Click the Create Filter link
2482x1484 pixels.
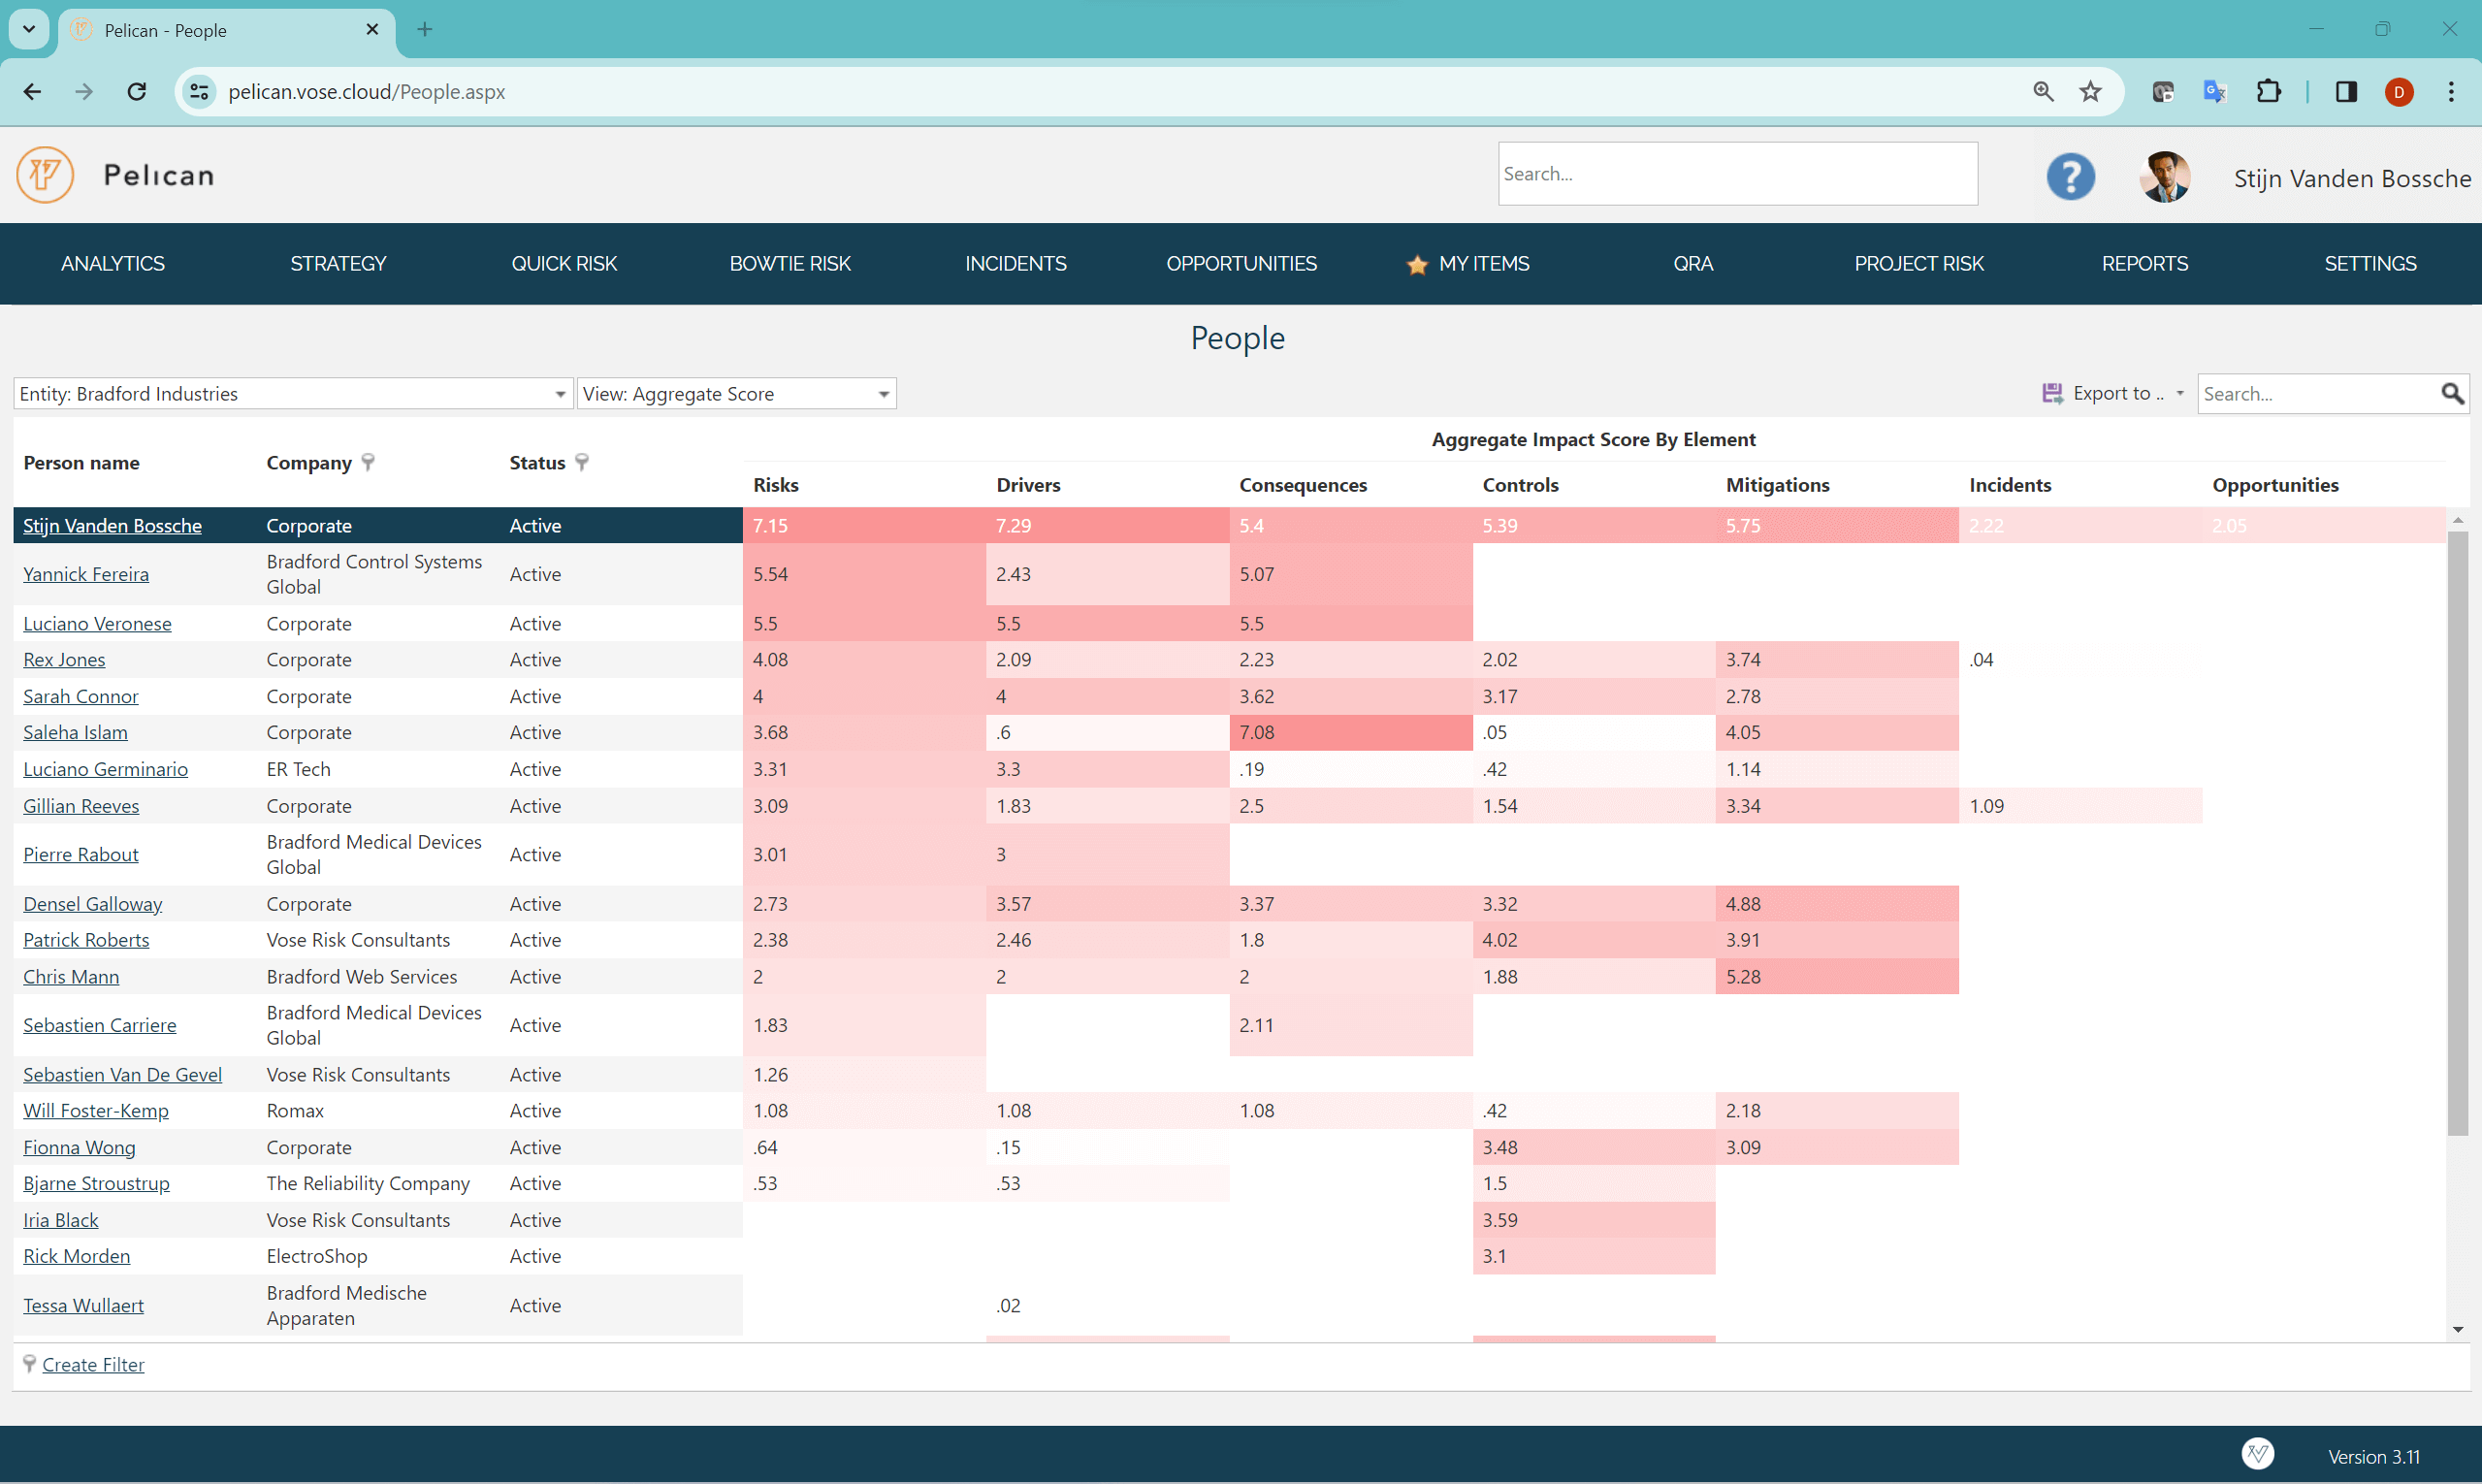pyautogui.click(x=93, y=1365)
